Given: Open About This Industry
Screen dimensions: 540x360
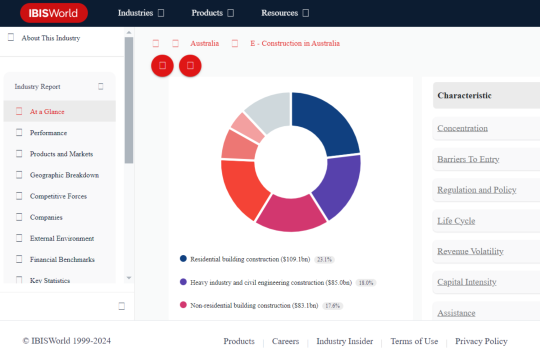Looking at the screenshot, I should pos(51,38).
